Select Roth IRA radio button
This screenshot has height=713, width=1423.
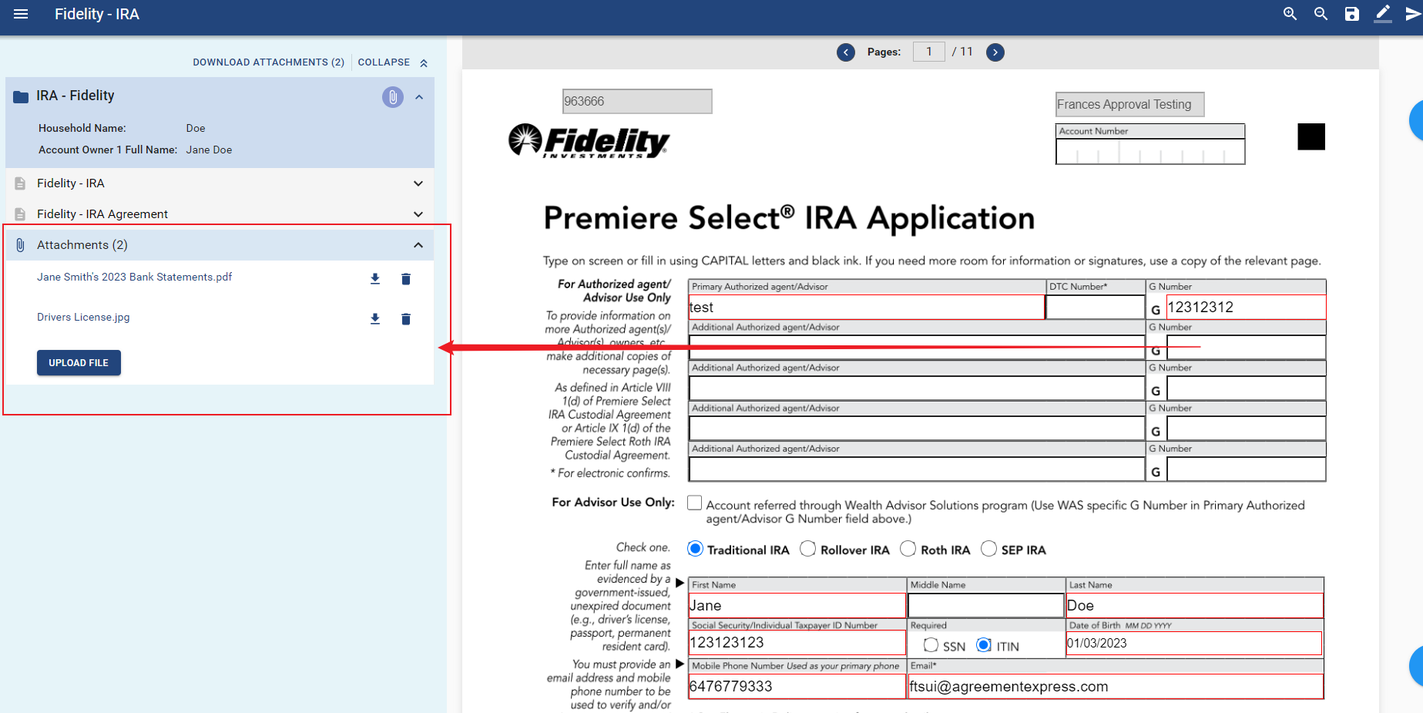(x=908, y=549)
